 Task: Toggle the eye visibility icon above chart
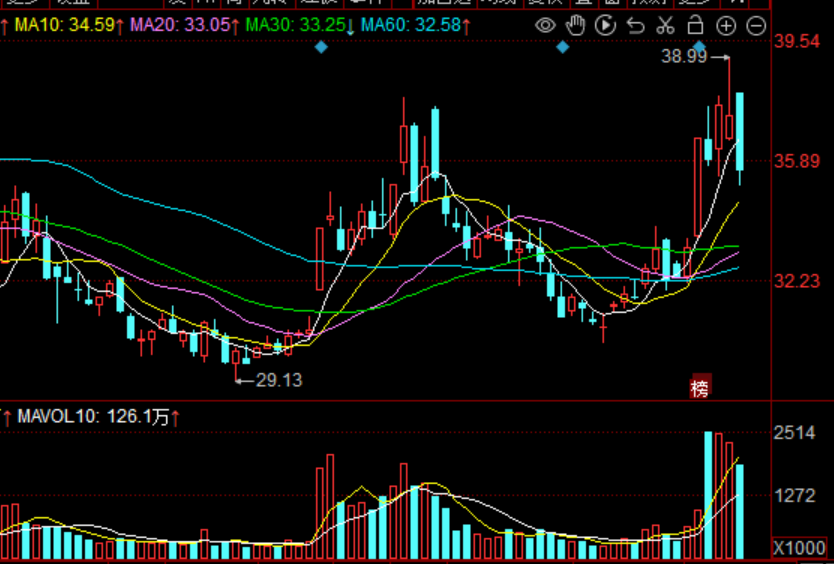coord(545,26)
